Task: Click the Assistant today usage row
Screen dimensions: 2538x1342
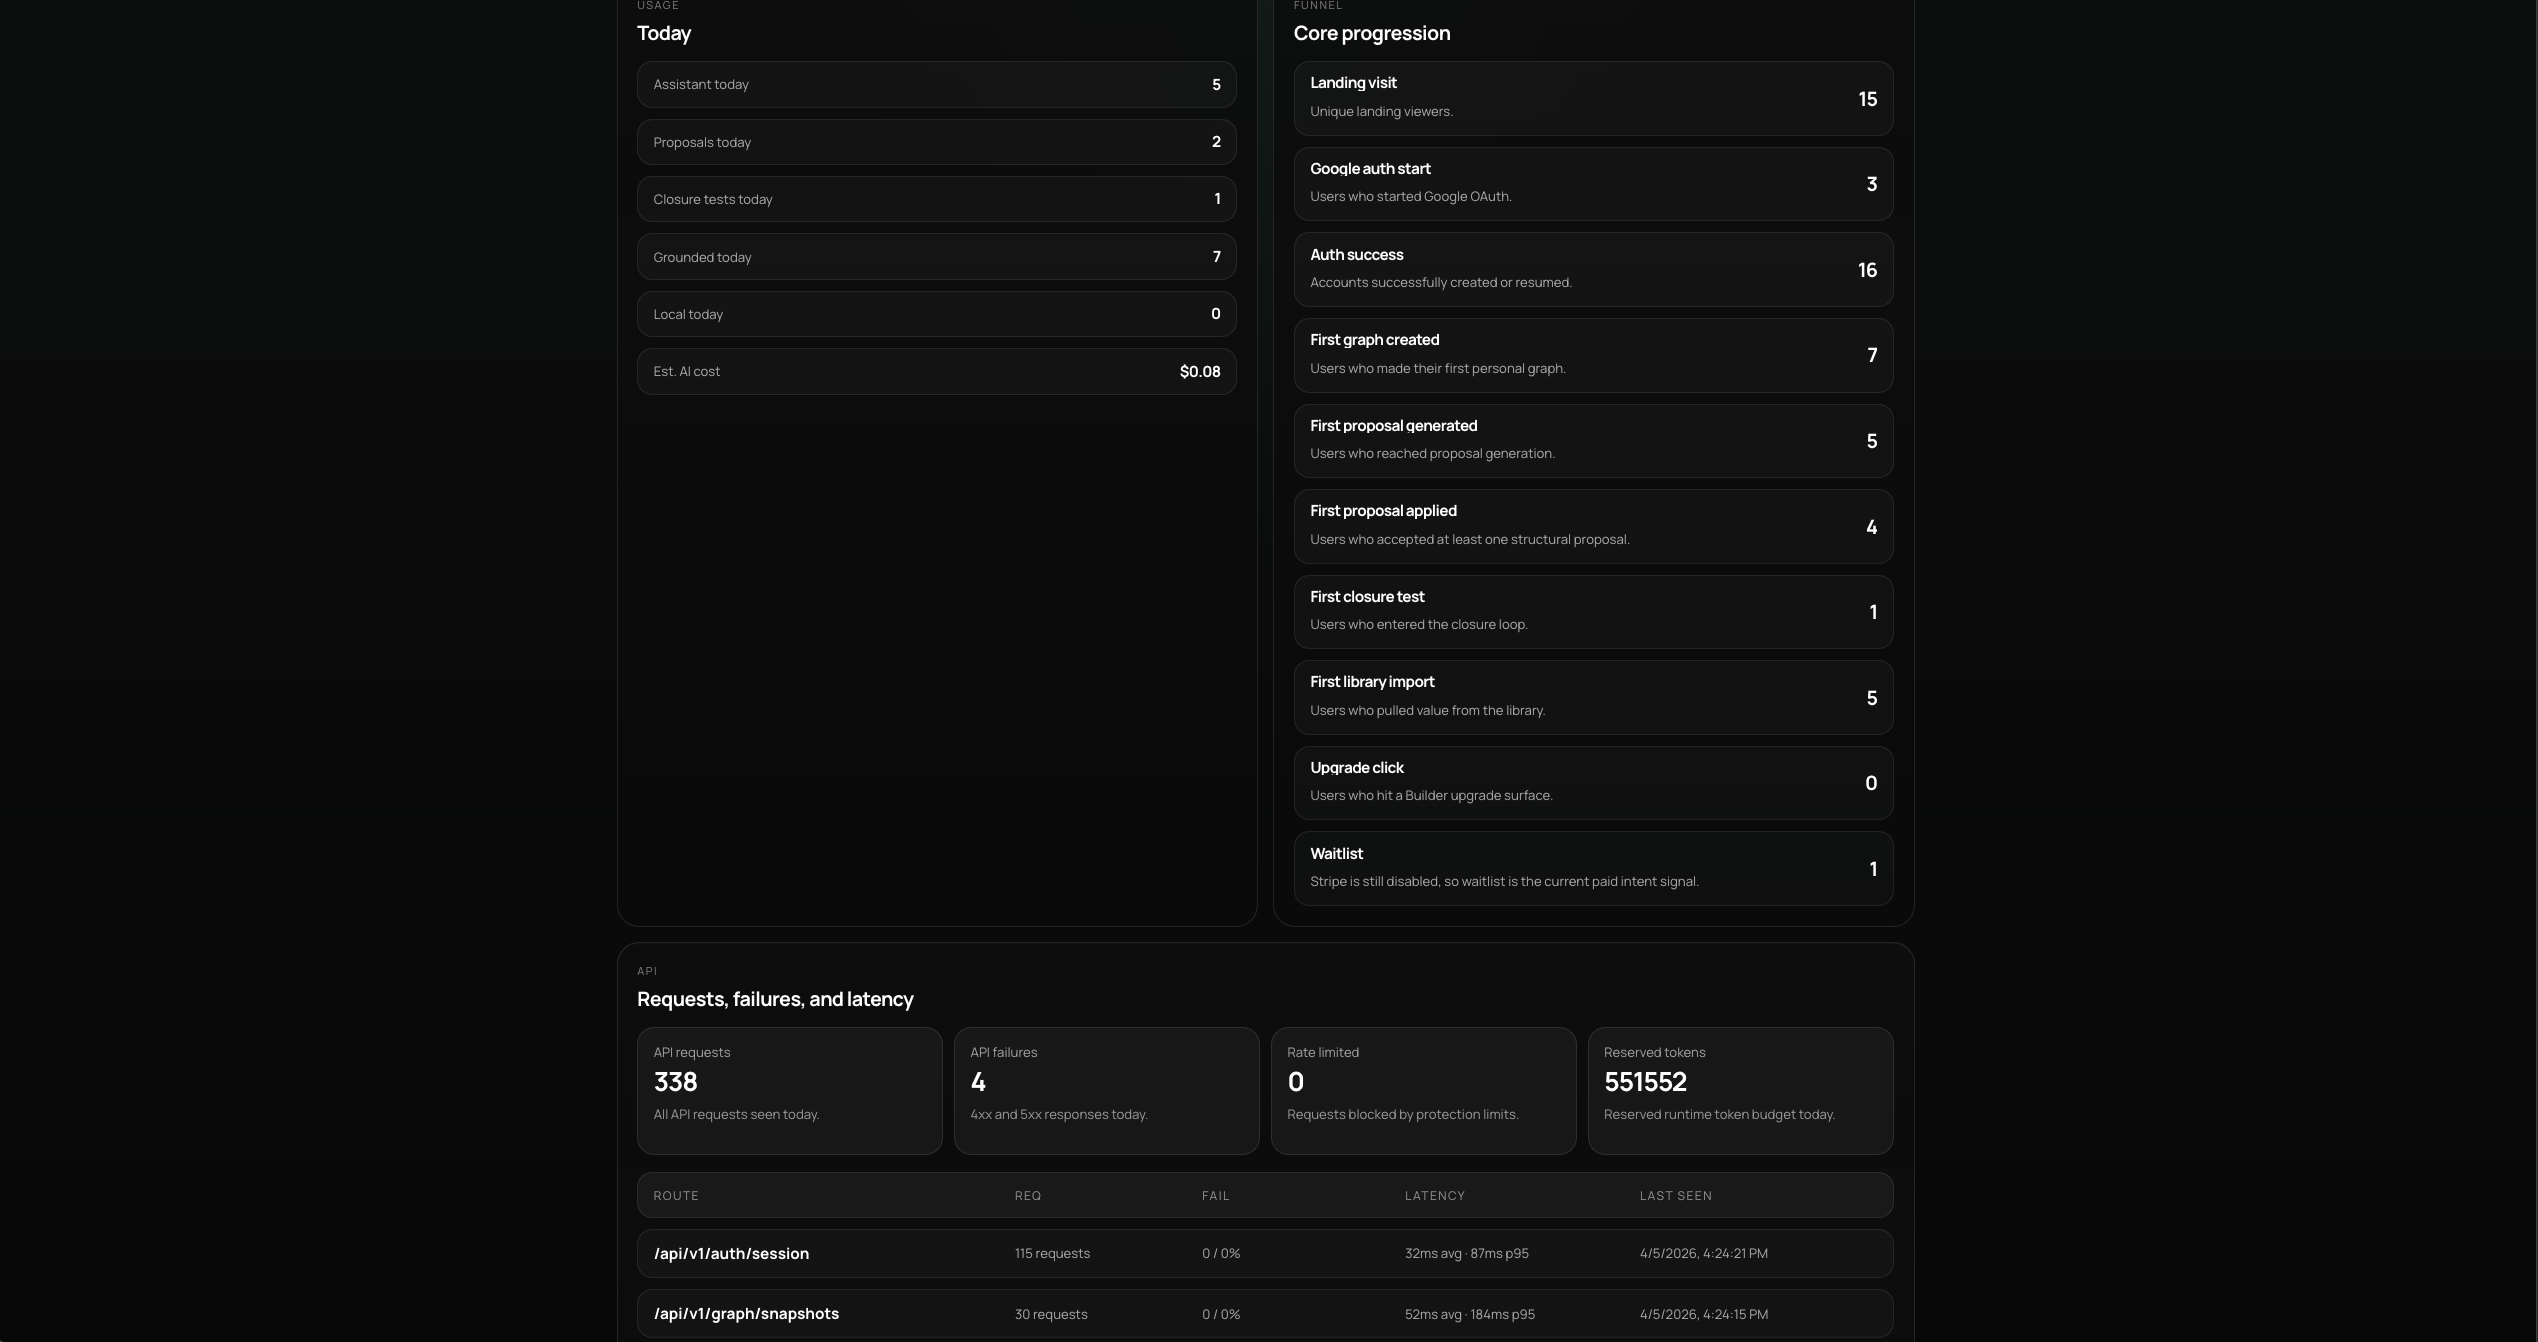Action: point(935,85)
